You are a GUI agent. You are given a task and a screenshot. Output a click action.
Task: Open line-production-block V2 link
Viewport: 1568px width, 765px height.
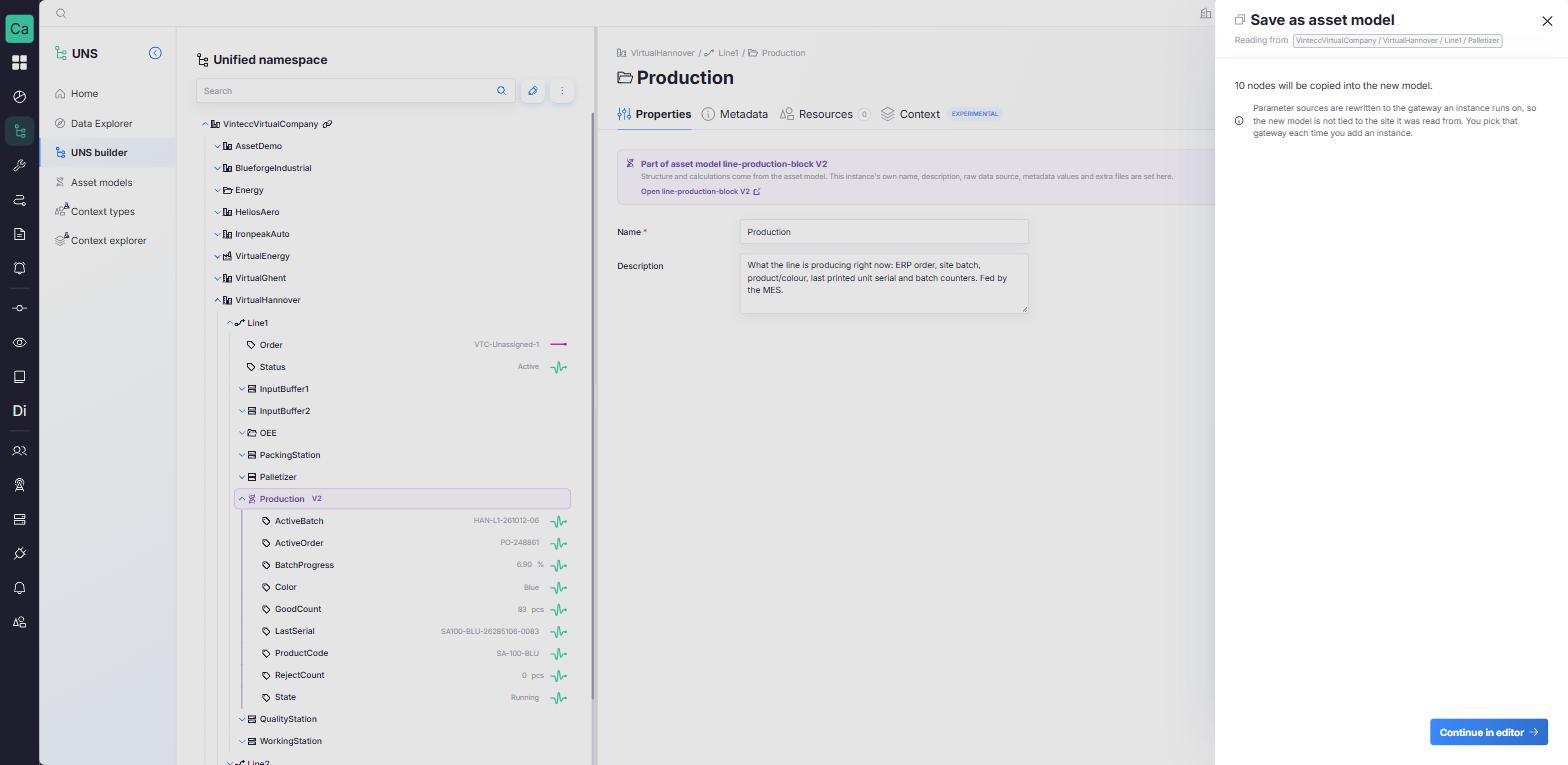pyautogui.click(x=700, y=192)
